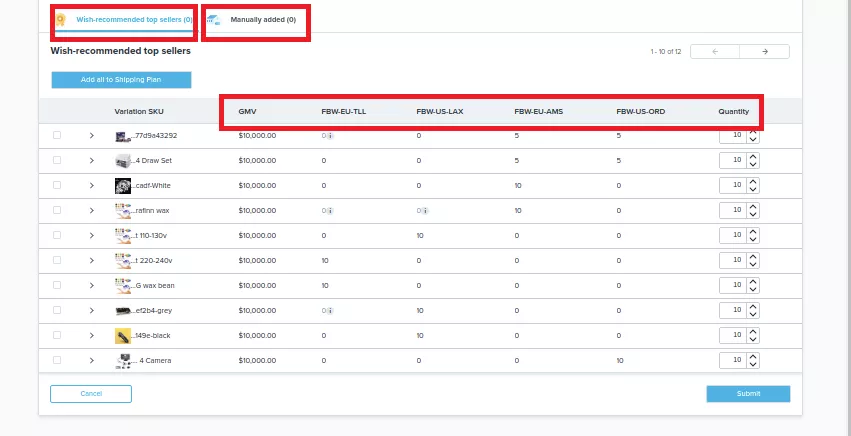Click quantity input for cadf-White
The image size is (851, 436).
tap(733, 185)
